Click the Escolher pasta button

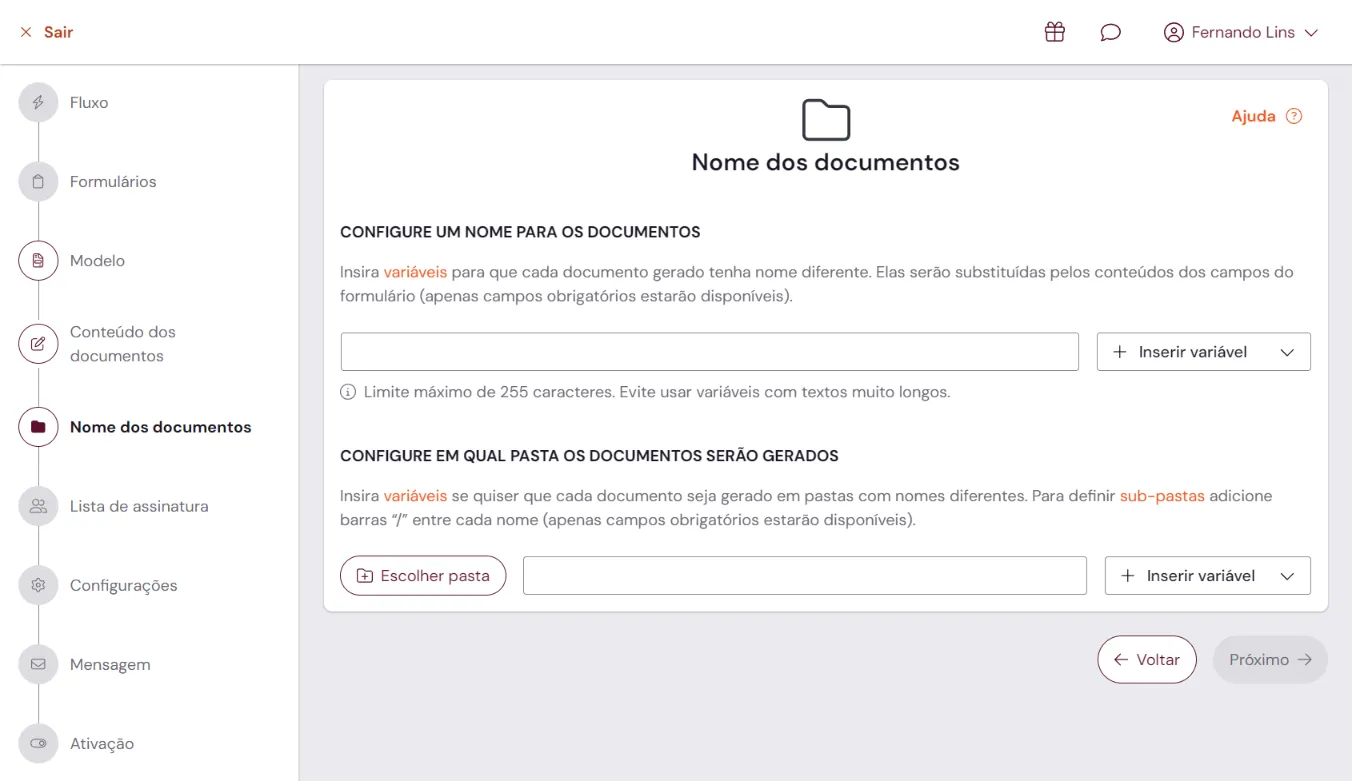[x=423, y=575]
